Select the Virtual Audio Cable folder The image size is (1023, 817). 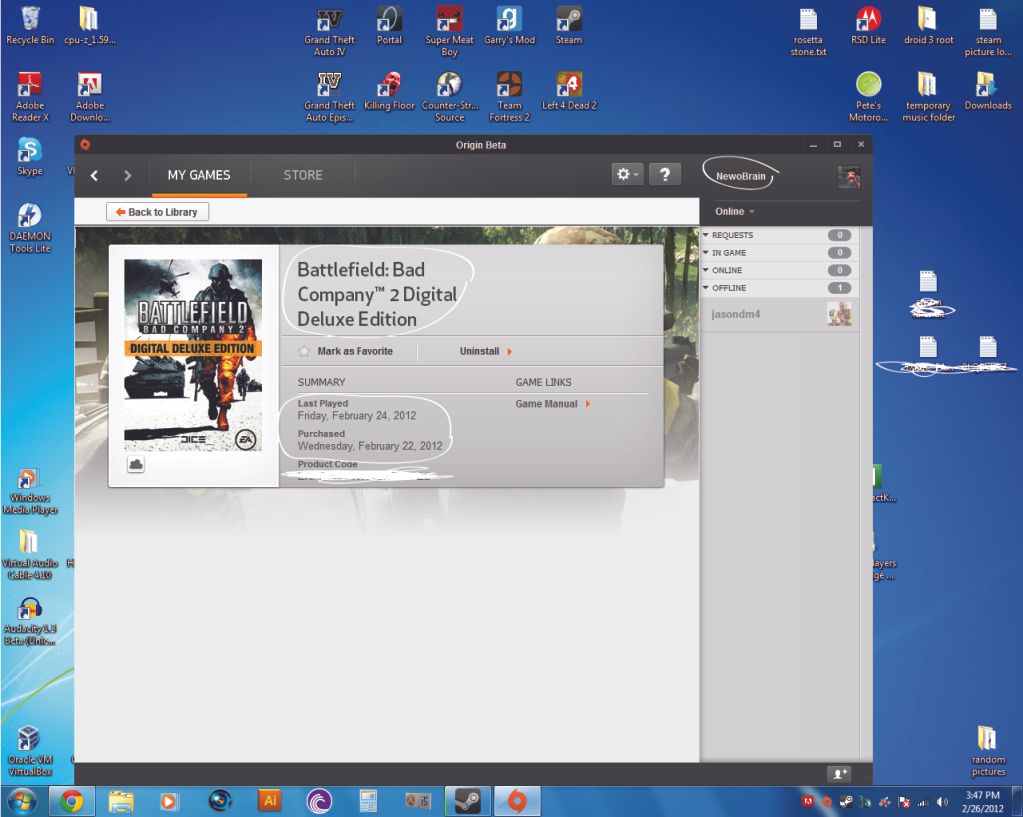(30, 554)
